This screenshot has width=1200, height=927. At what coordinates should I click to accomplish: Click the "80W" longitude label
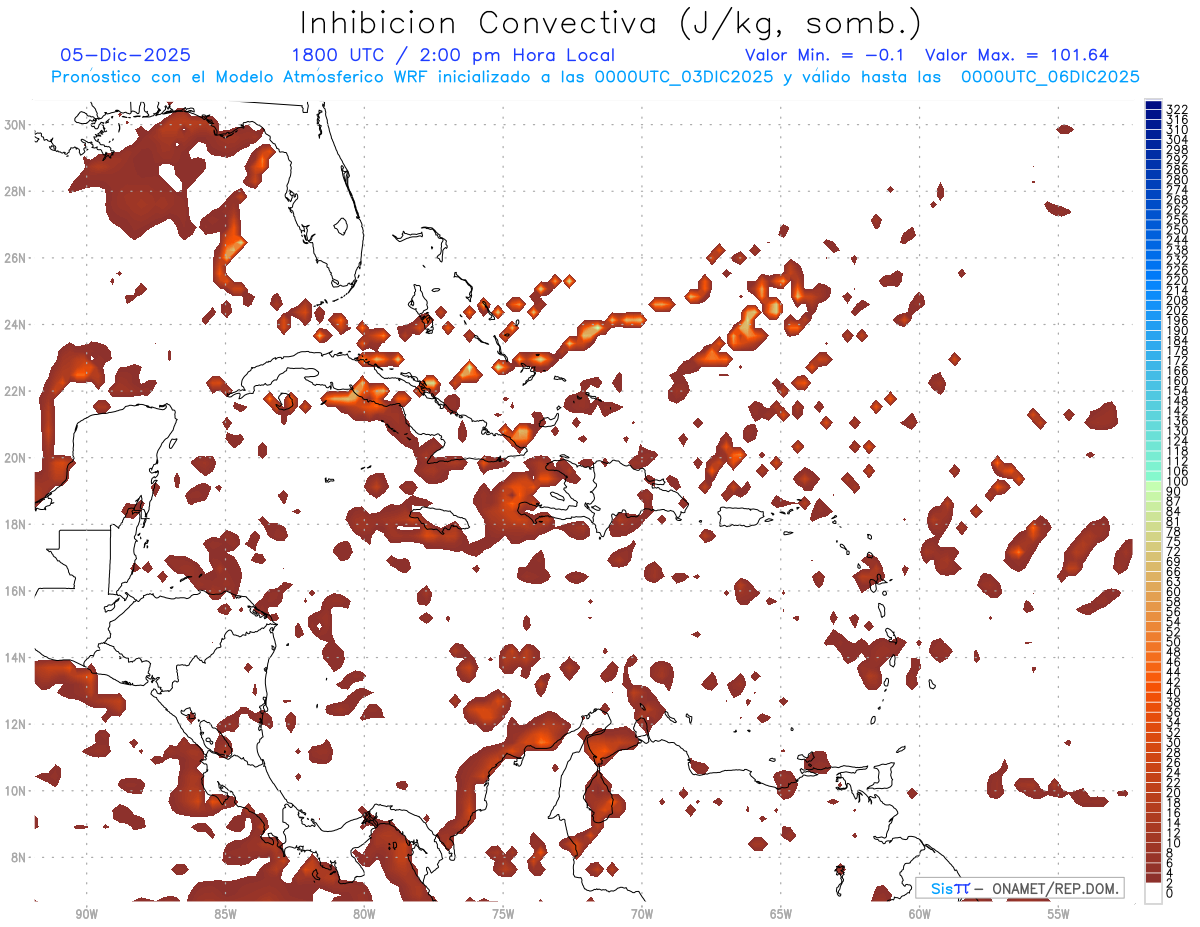point(364,914)
